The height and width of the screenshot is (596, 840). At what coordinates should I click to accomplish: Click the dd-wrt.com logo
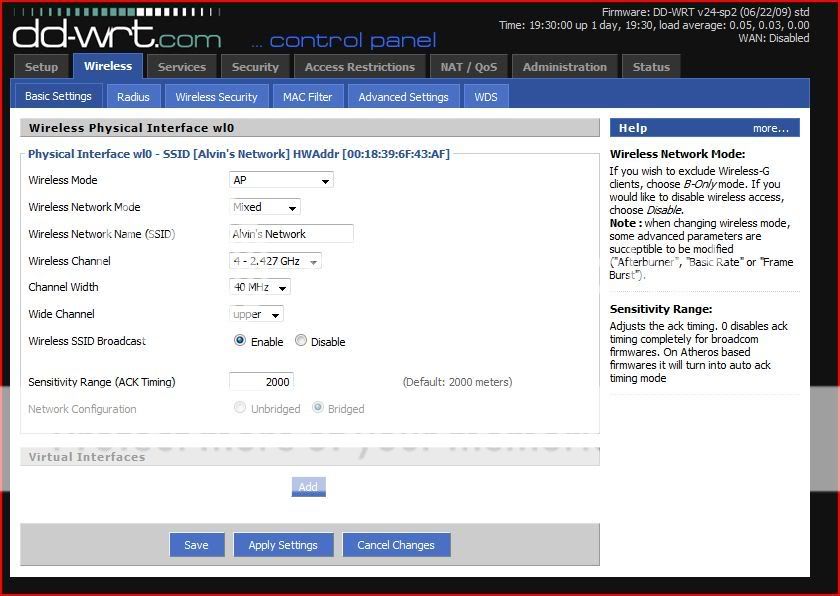pyautogui.click(x=117, y=35)
